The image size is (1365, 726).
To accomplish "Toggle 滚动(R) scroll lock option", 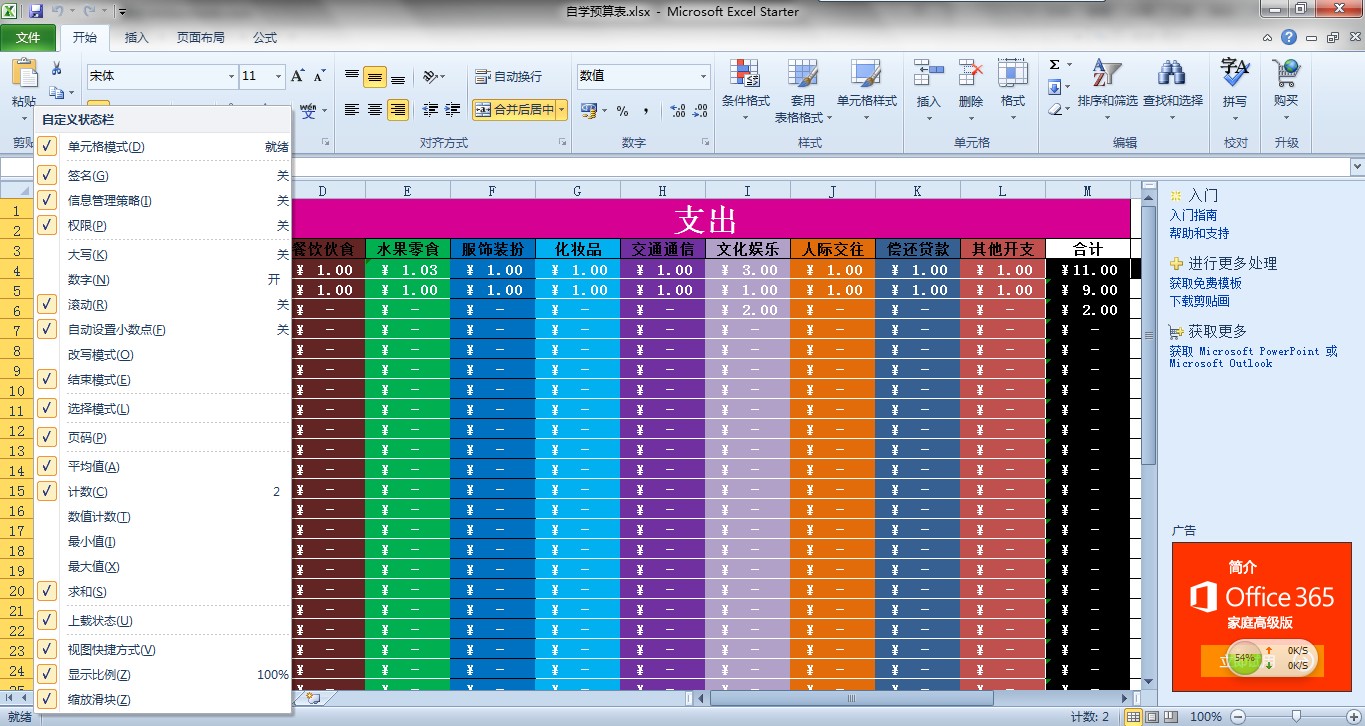I will pyautogui.click(x=163, y=304).
